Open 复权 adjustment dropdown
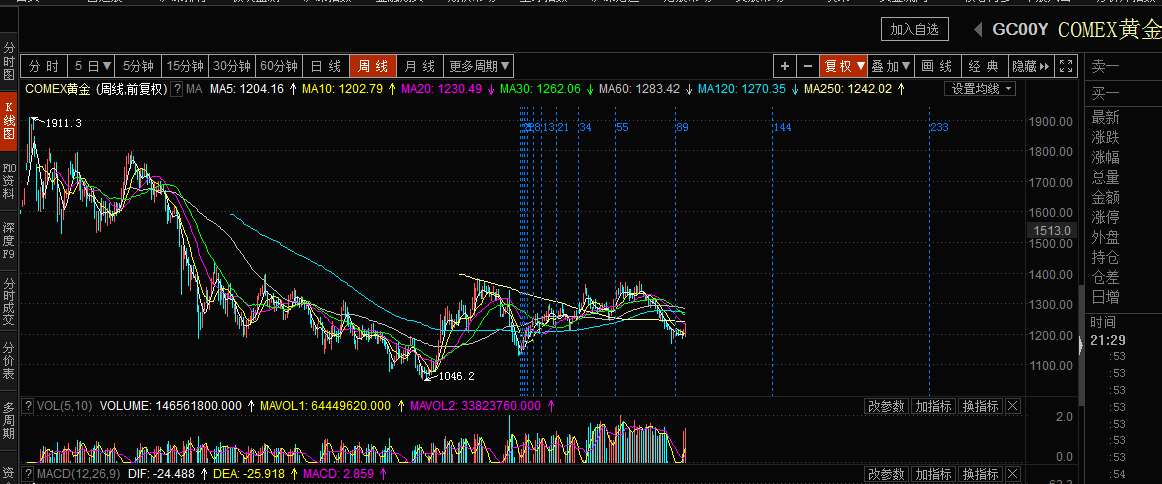The image size is (1162, 484). (x=844, y=66)
